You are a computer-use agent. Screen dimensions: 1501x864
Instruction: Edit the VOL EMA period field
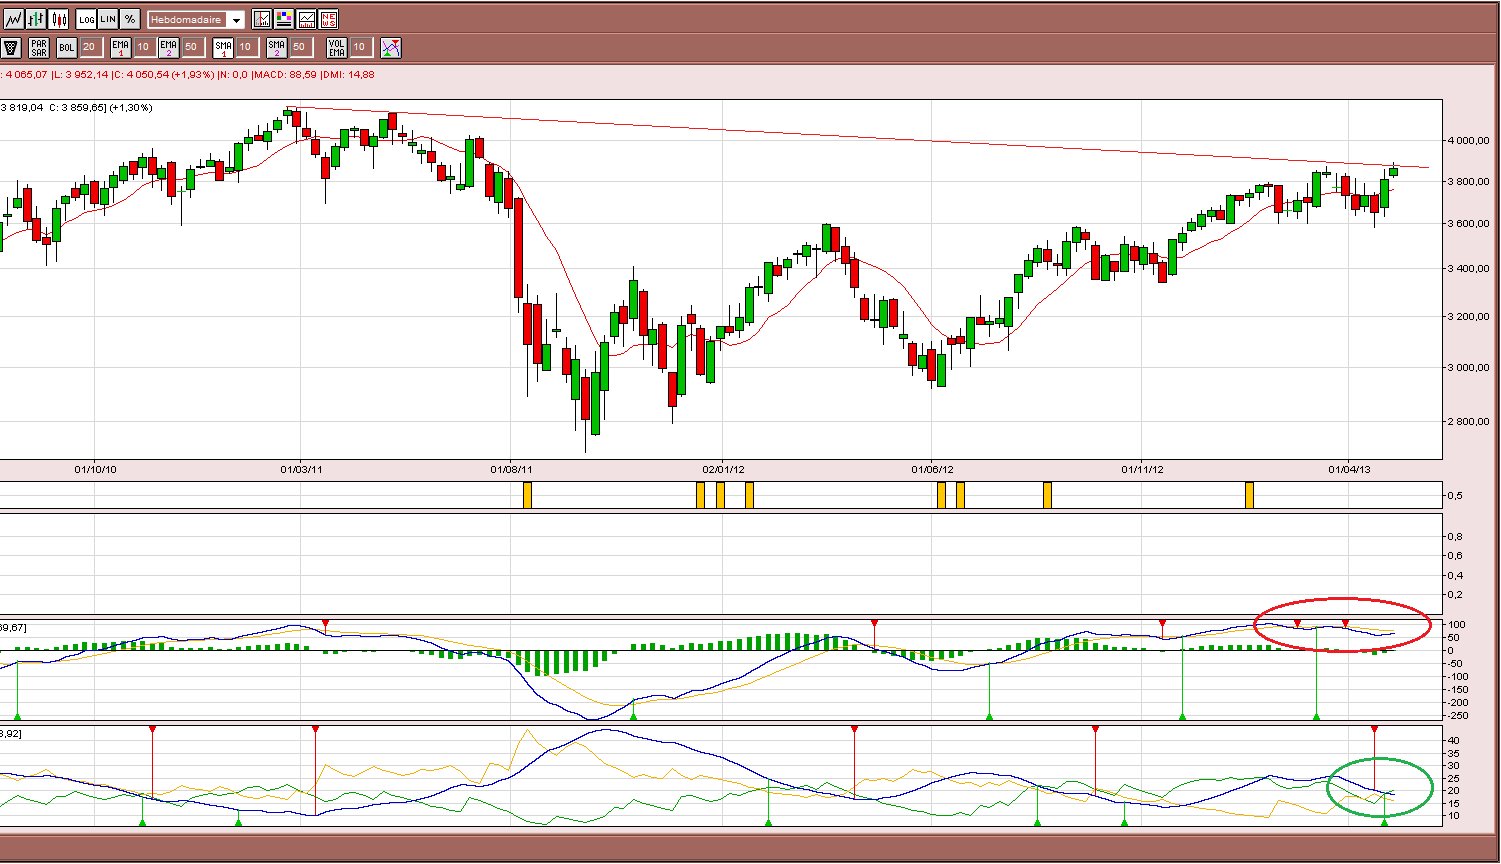click(x=361, y=47)
